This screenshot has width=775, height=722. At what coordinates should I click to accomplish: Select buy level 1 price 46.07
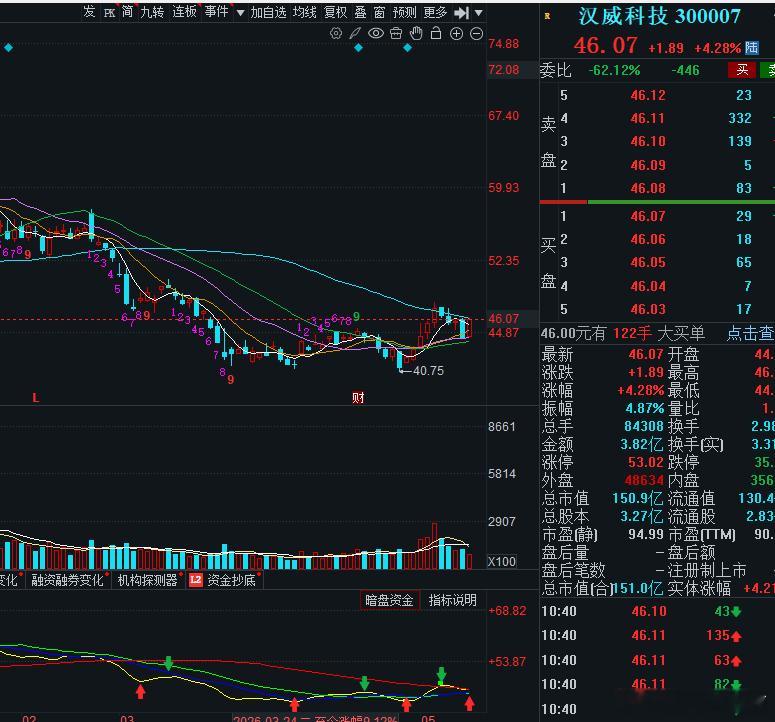(x=648, y=216)
